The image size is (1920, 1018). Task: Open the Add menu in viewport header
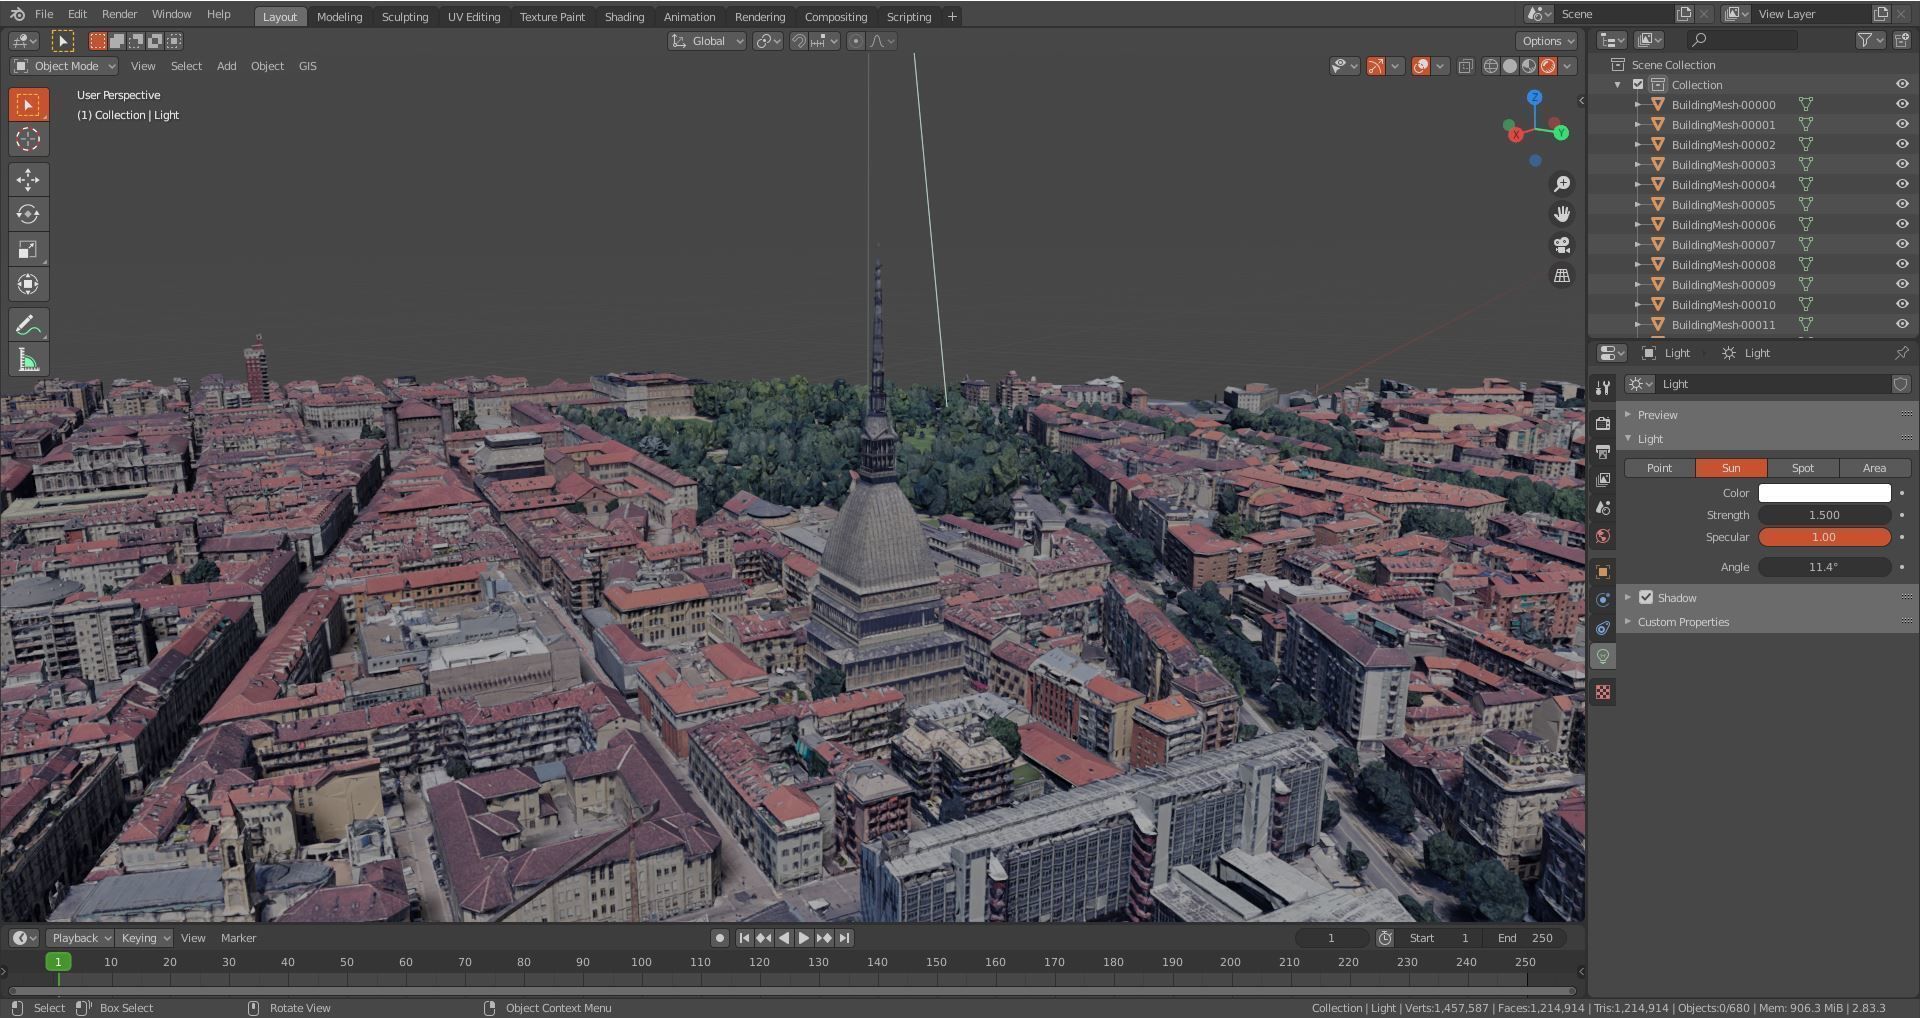pos(227,66)
